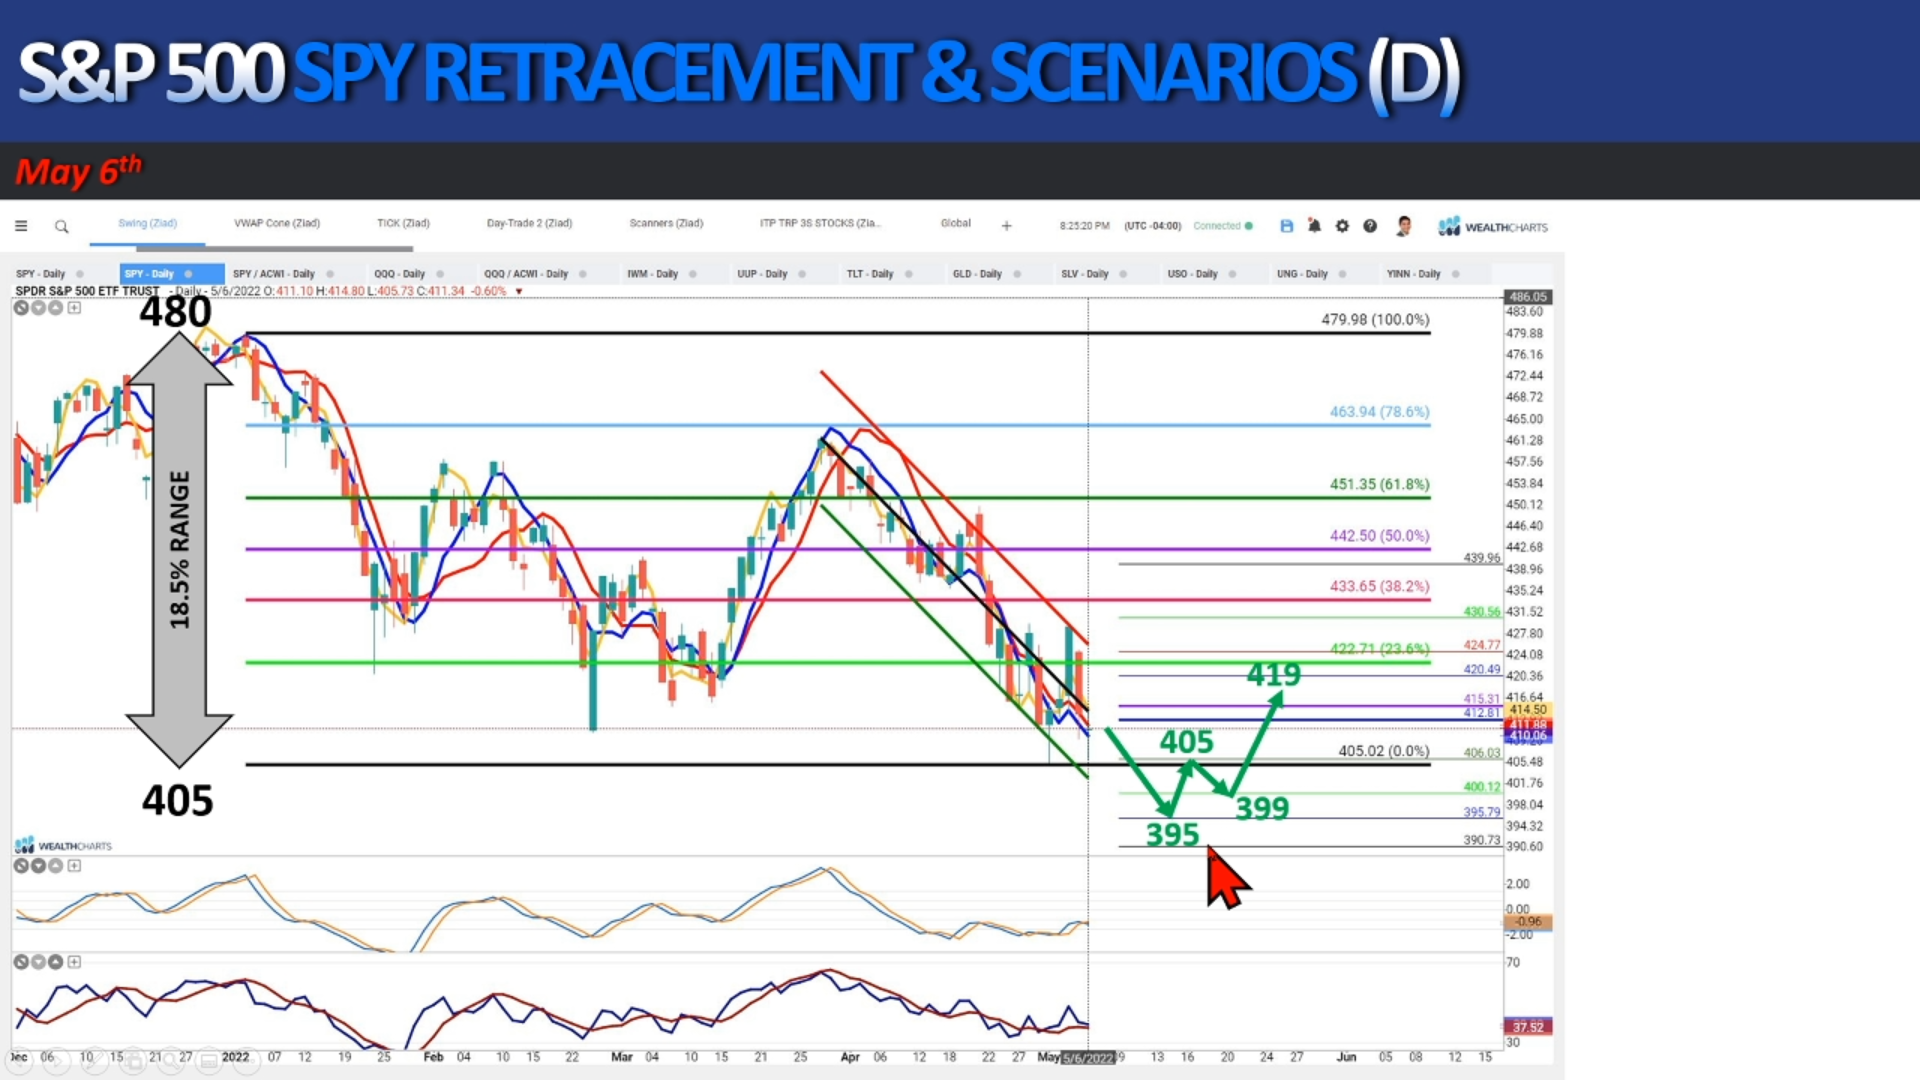Switch to Global workspace tab
1920x1080 pixels.
pyautogui.click(x=956, y=223)
